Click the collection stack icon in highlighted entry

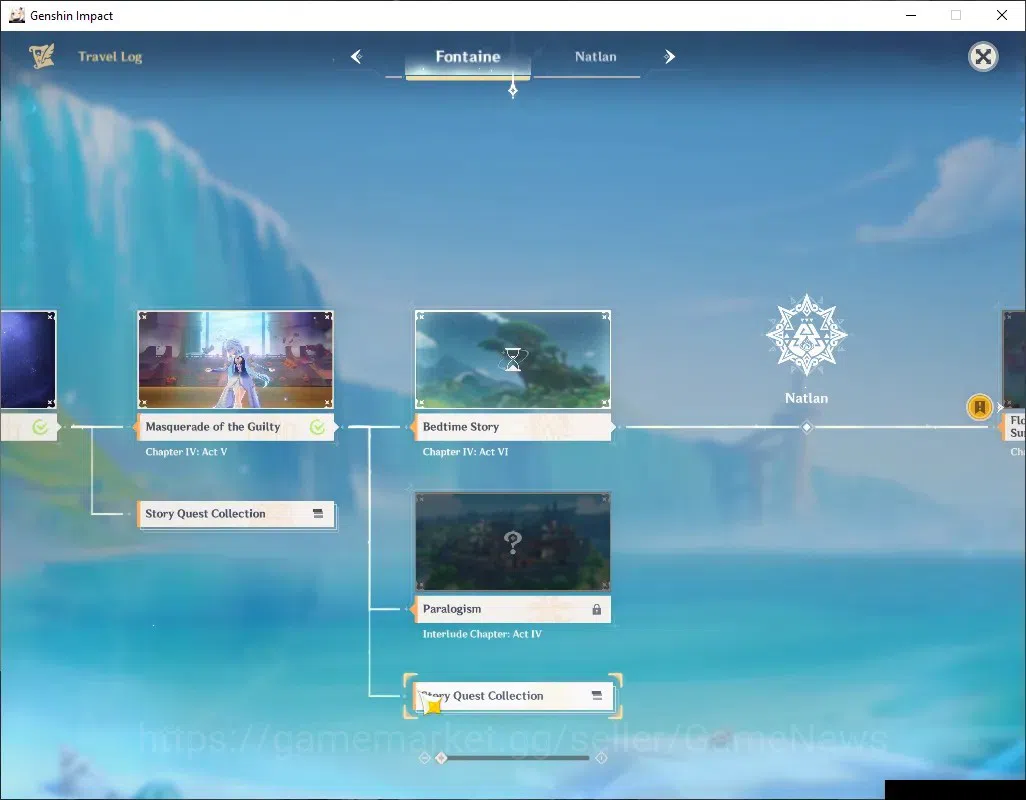[597, 695]
